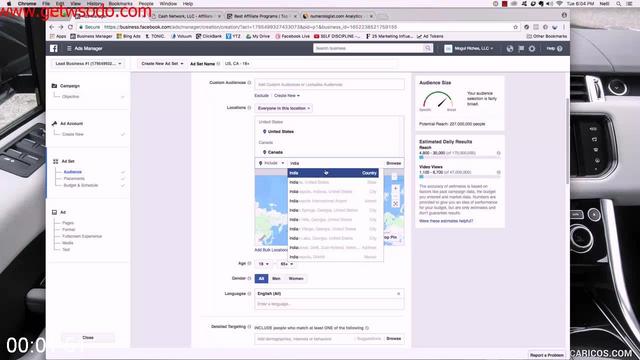Open the Ads Manager hamburger menu
640x360 pixels.
(x=69, y=48)
